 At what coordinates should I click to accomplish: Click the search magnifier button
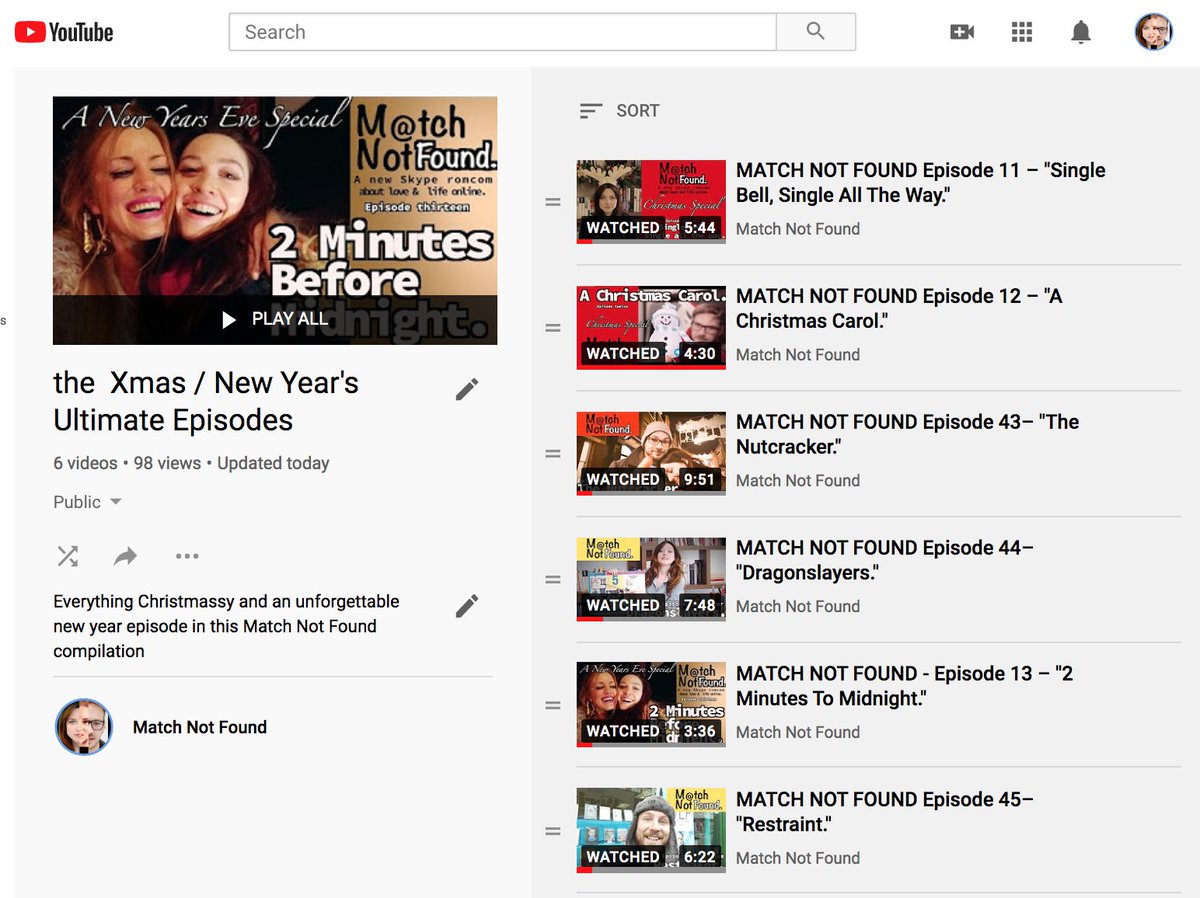(816, 32)
